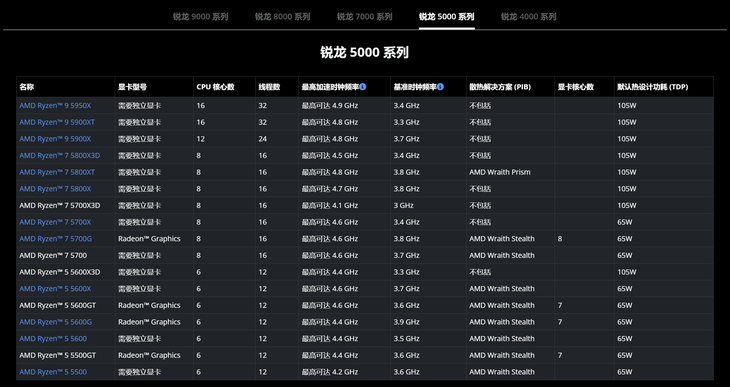Open the 锐龙 7000 系列 tab
This screenshot has height=387, width=730.
coord(365,17)
